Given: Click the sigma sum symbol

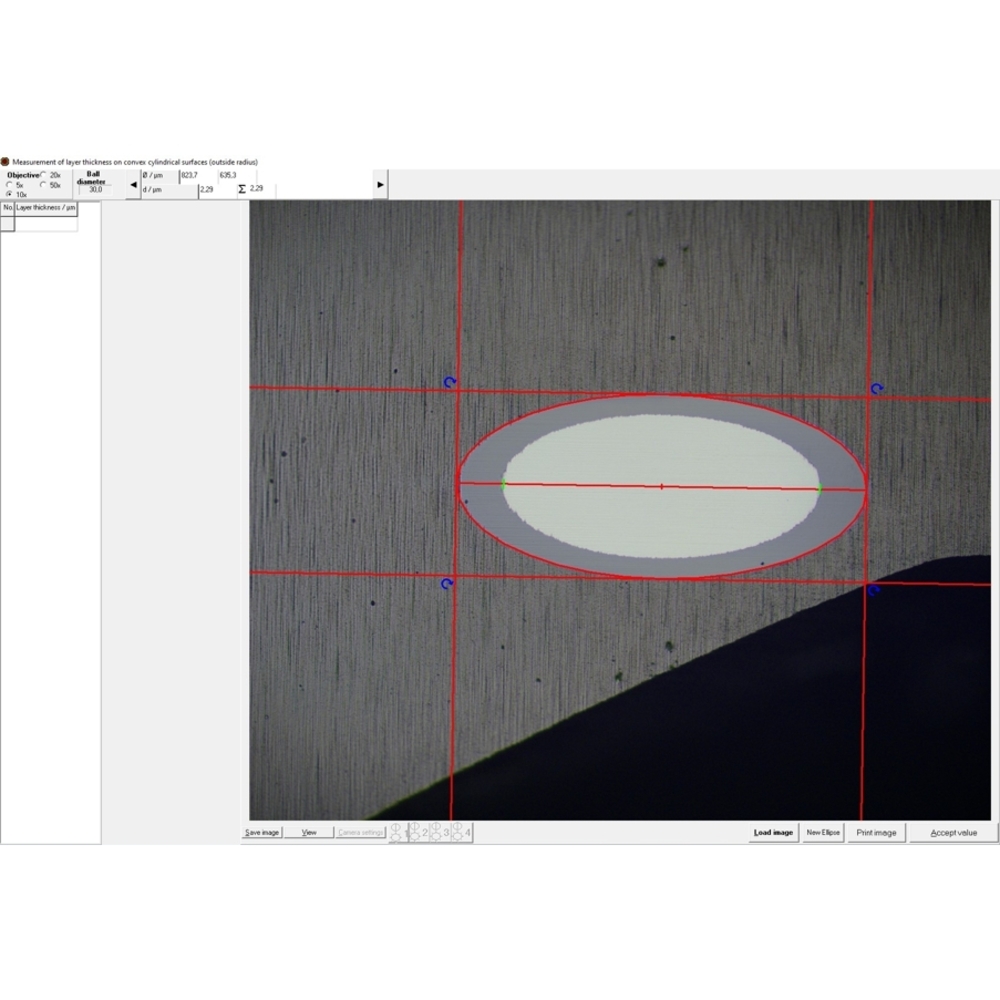Looking at the screenshot, I should pos(242,189).
